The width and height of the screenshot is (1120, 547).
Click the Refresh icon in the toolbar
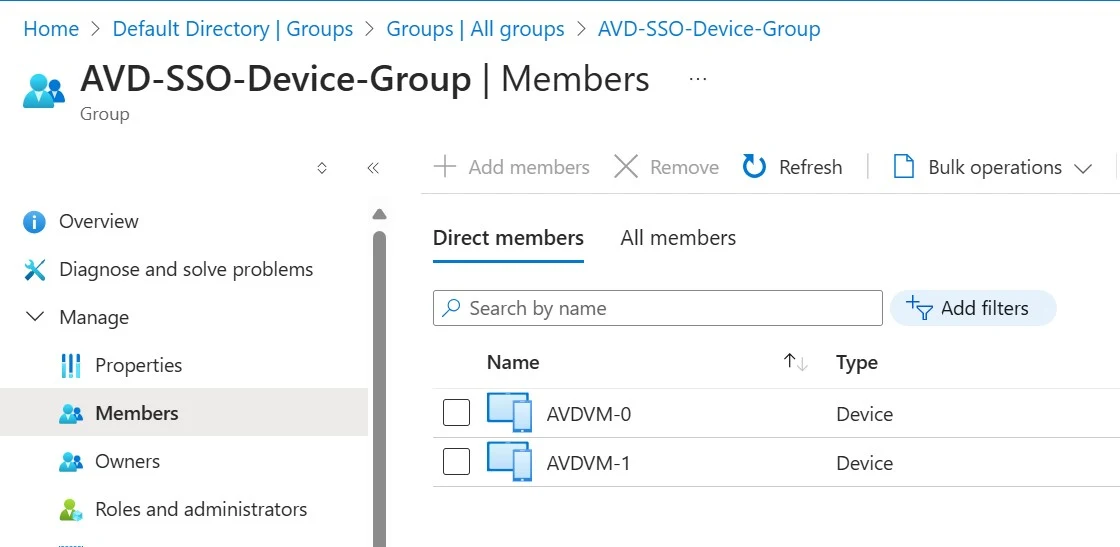755,167
